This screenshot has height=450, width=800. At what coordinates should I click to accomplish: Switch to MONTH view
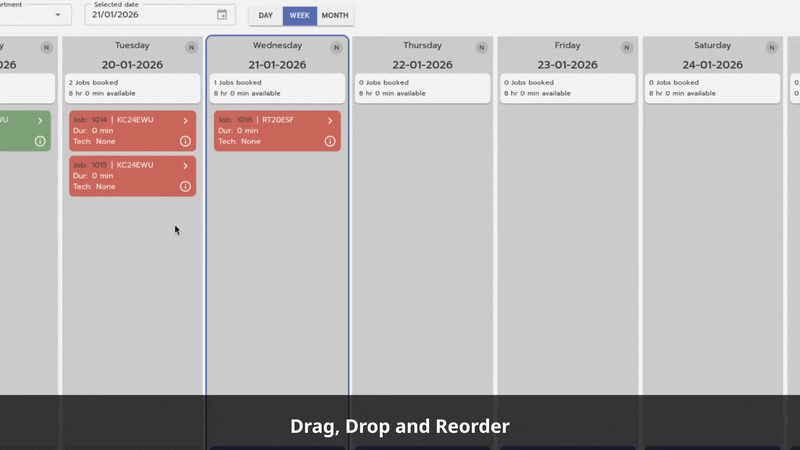(x=335, y=15)
